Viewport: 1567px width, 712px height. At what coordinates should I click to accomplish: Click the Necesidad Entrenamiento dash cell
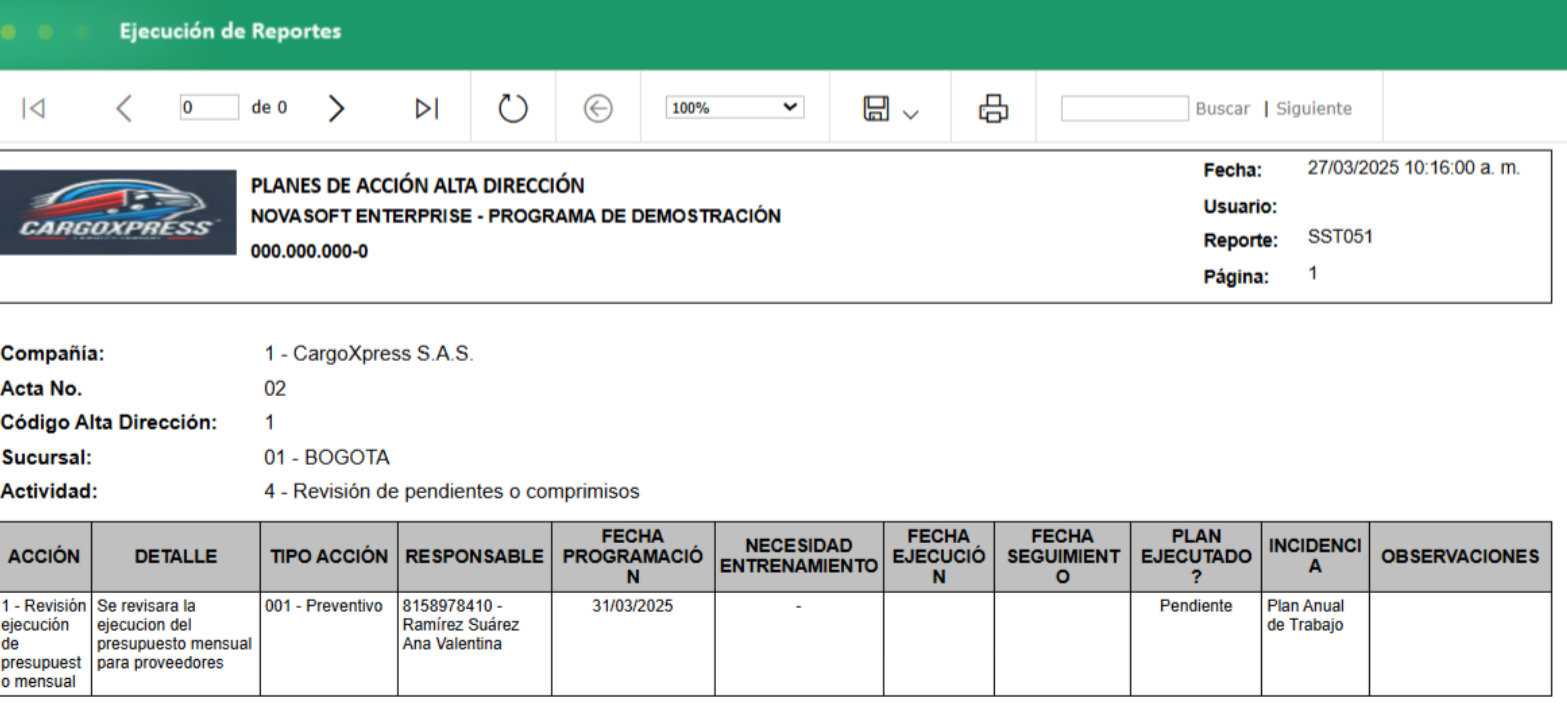click(x=798, y=605)
